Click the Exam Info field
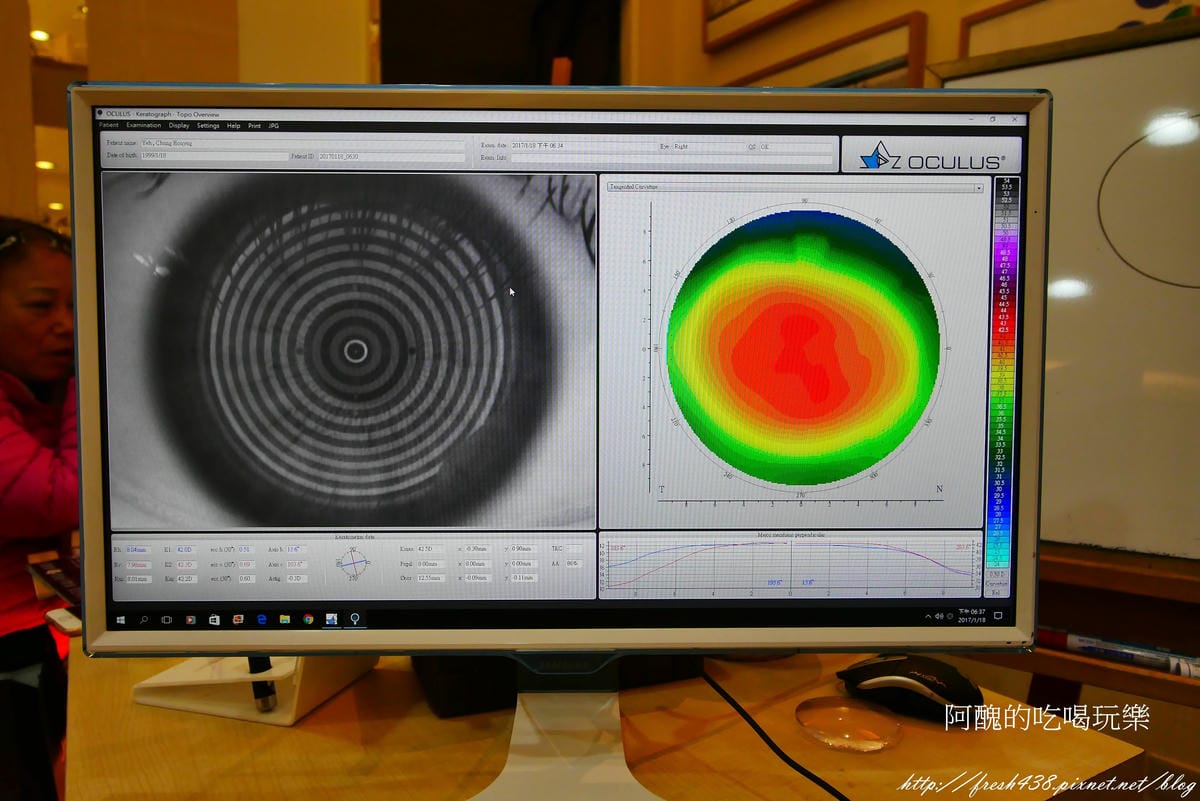Viewport: 1200px width, 801px height. 673,158
